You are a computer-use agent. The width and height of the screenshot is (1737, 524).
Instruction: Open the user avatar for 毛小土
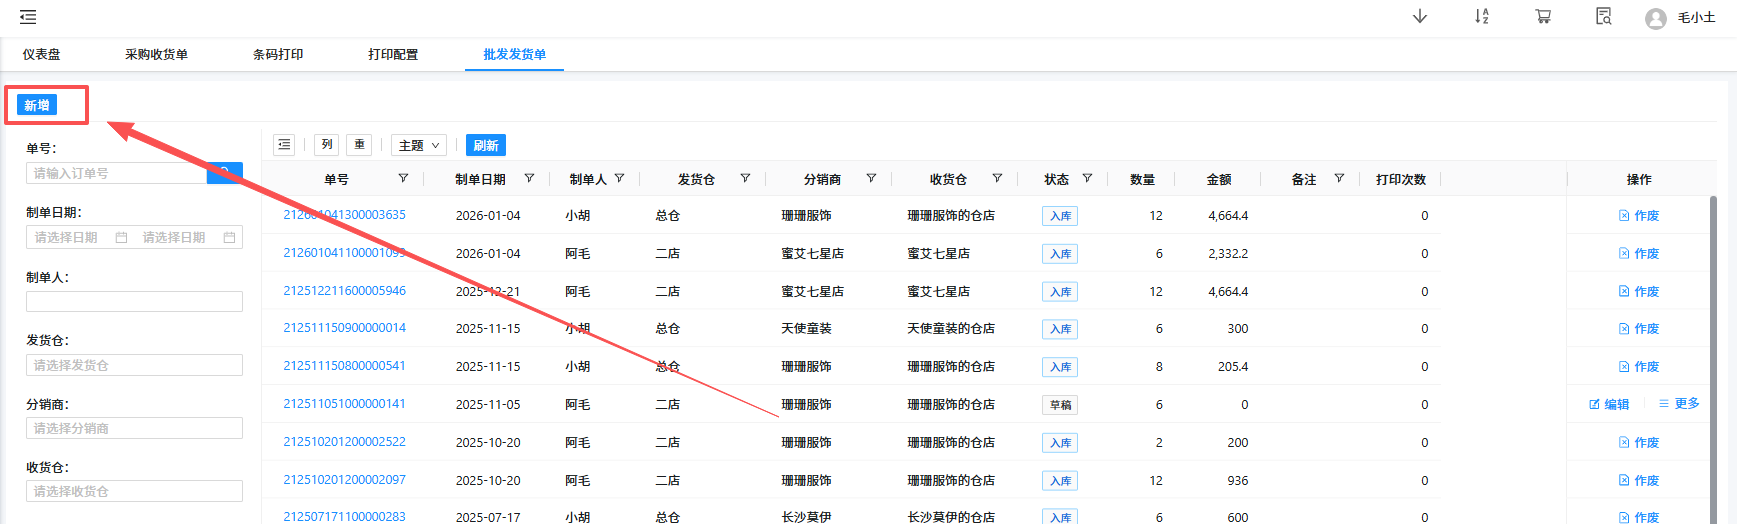point(1656,18)
